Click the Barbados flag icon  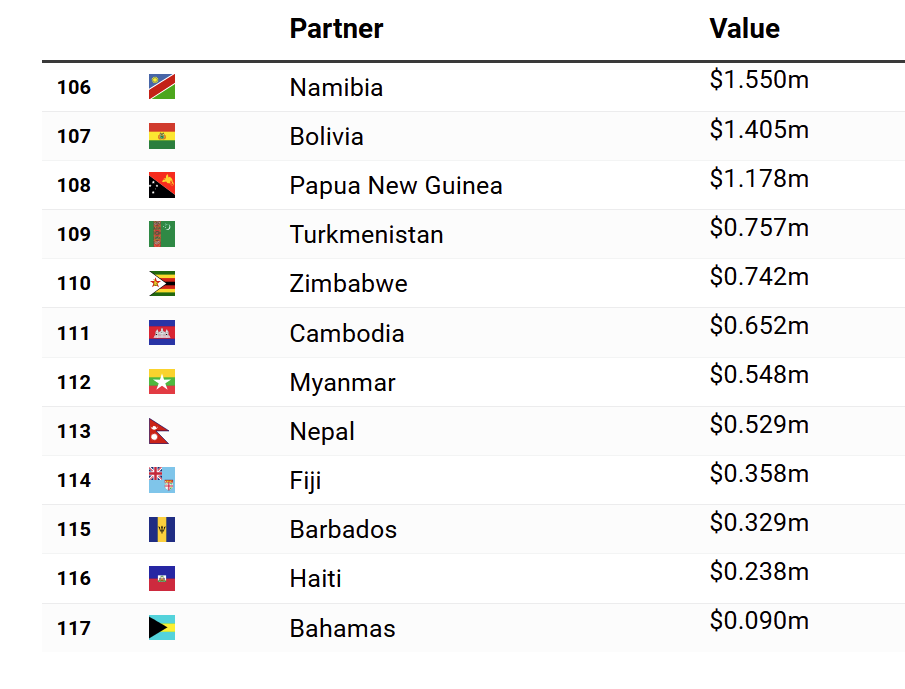click(162, 529)
